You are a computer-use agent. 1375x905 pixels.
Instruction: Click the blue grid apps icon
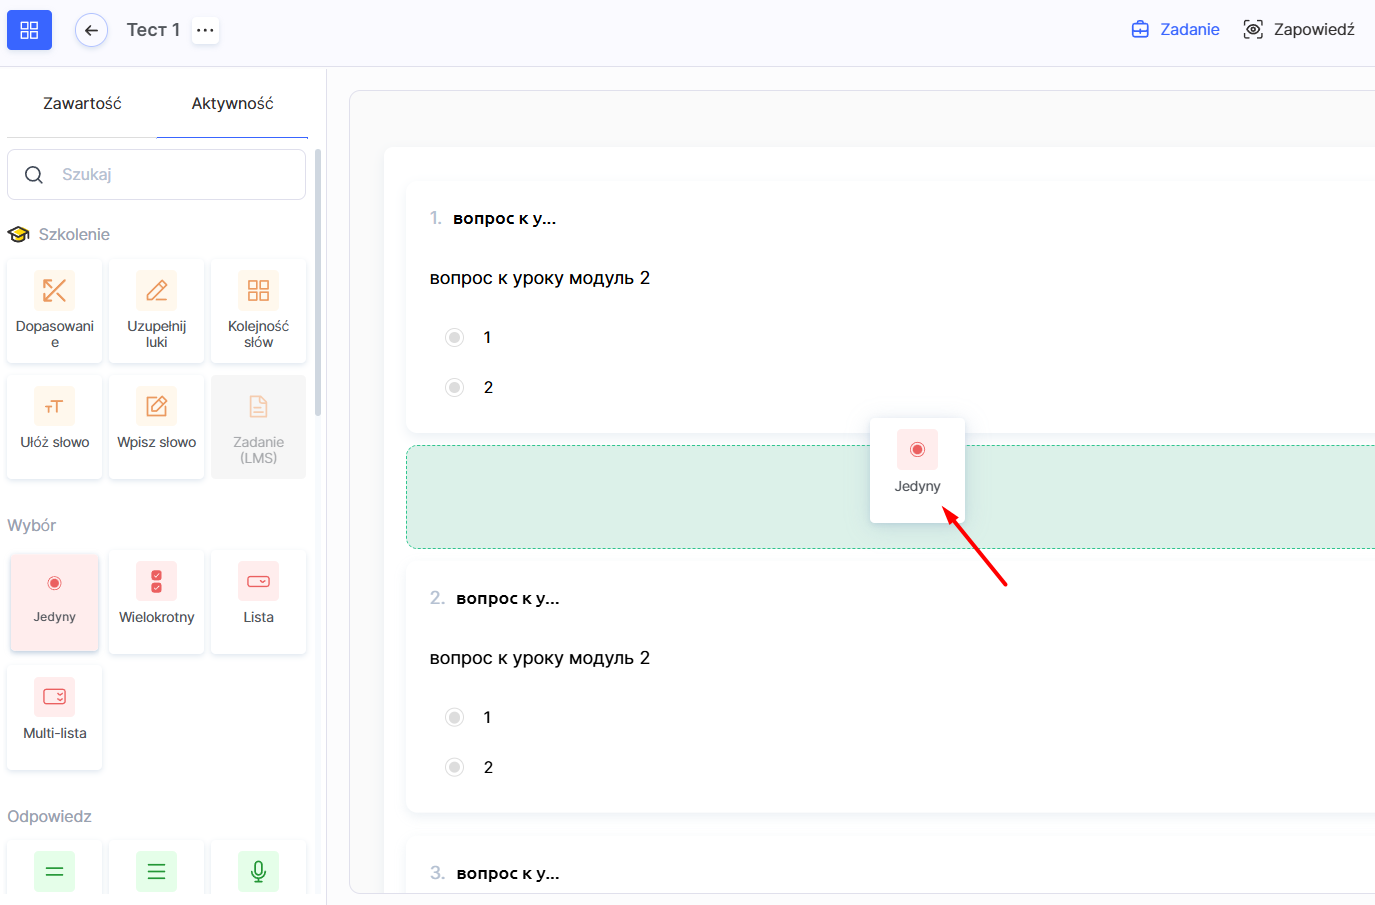click(x=29, y=30)
